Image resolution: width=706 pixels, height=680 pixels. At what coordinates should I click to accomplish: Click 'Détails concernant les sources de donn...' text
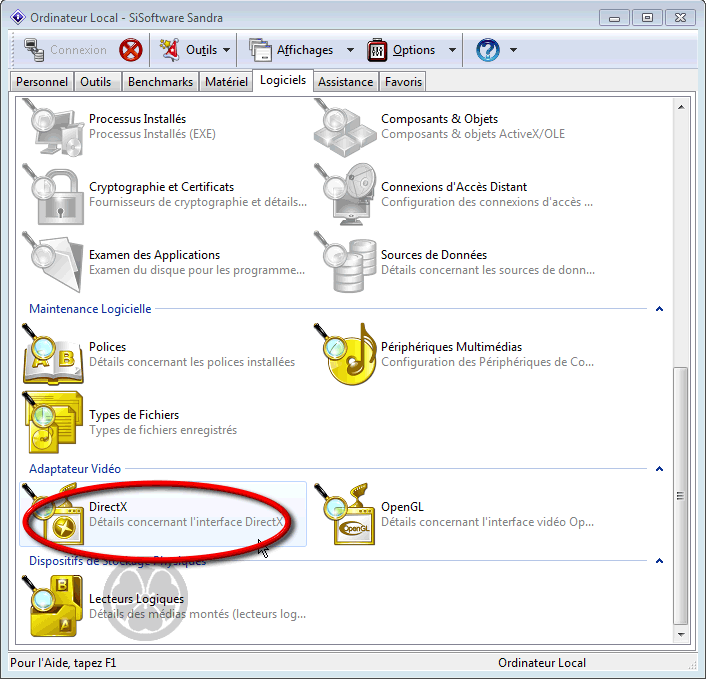(x=488, y=270)
